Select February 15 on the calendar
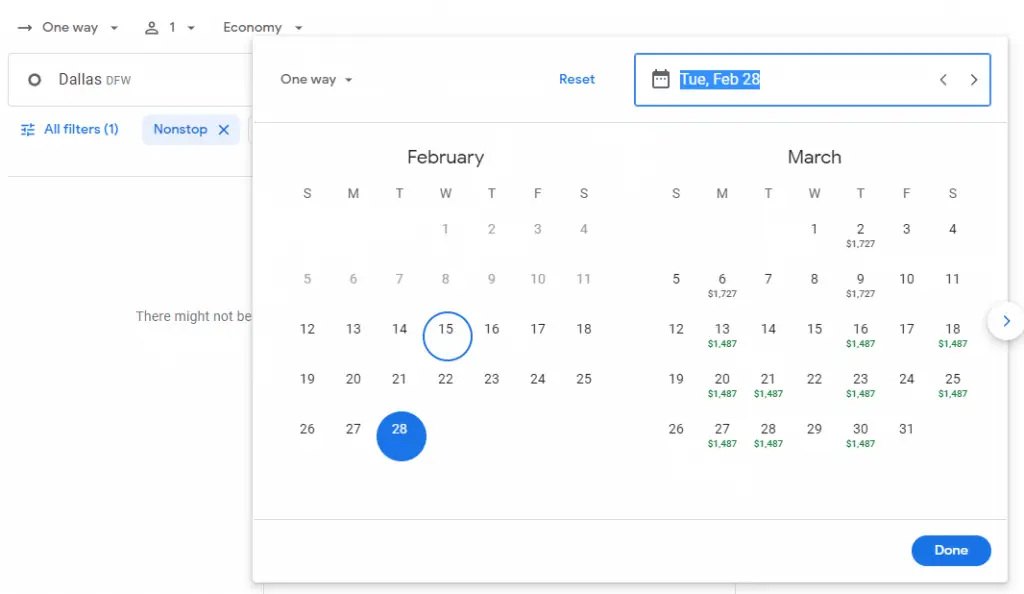1024x594 pixels. [x=446, y=329]
